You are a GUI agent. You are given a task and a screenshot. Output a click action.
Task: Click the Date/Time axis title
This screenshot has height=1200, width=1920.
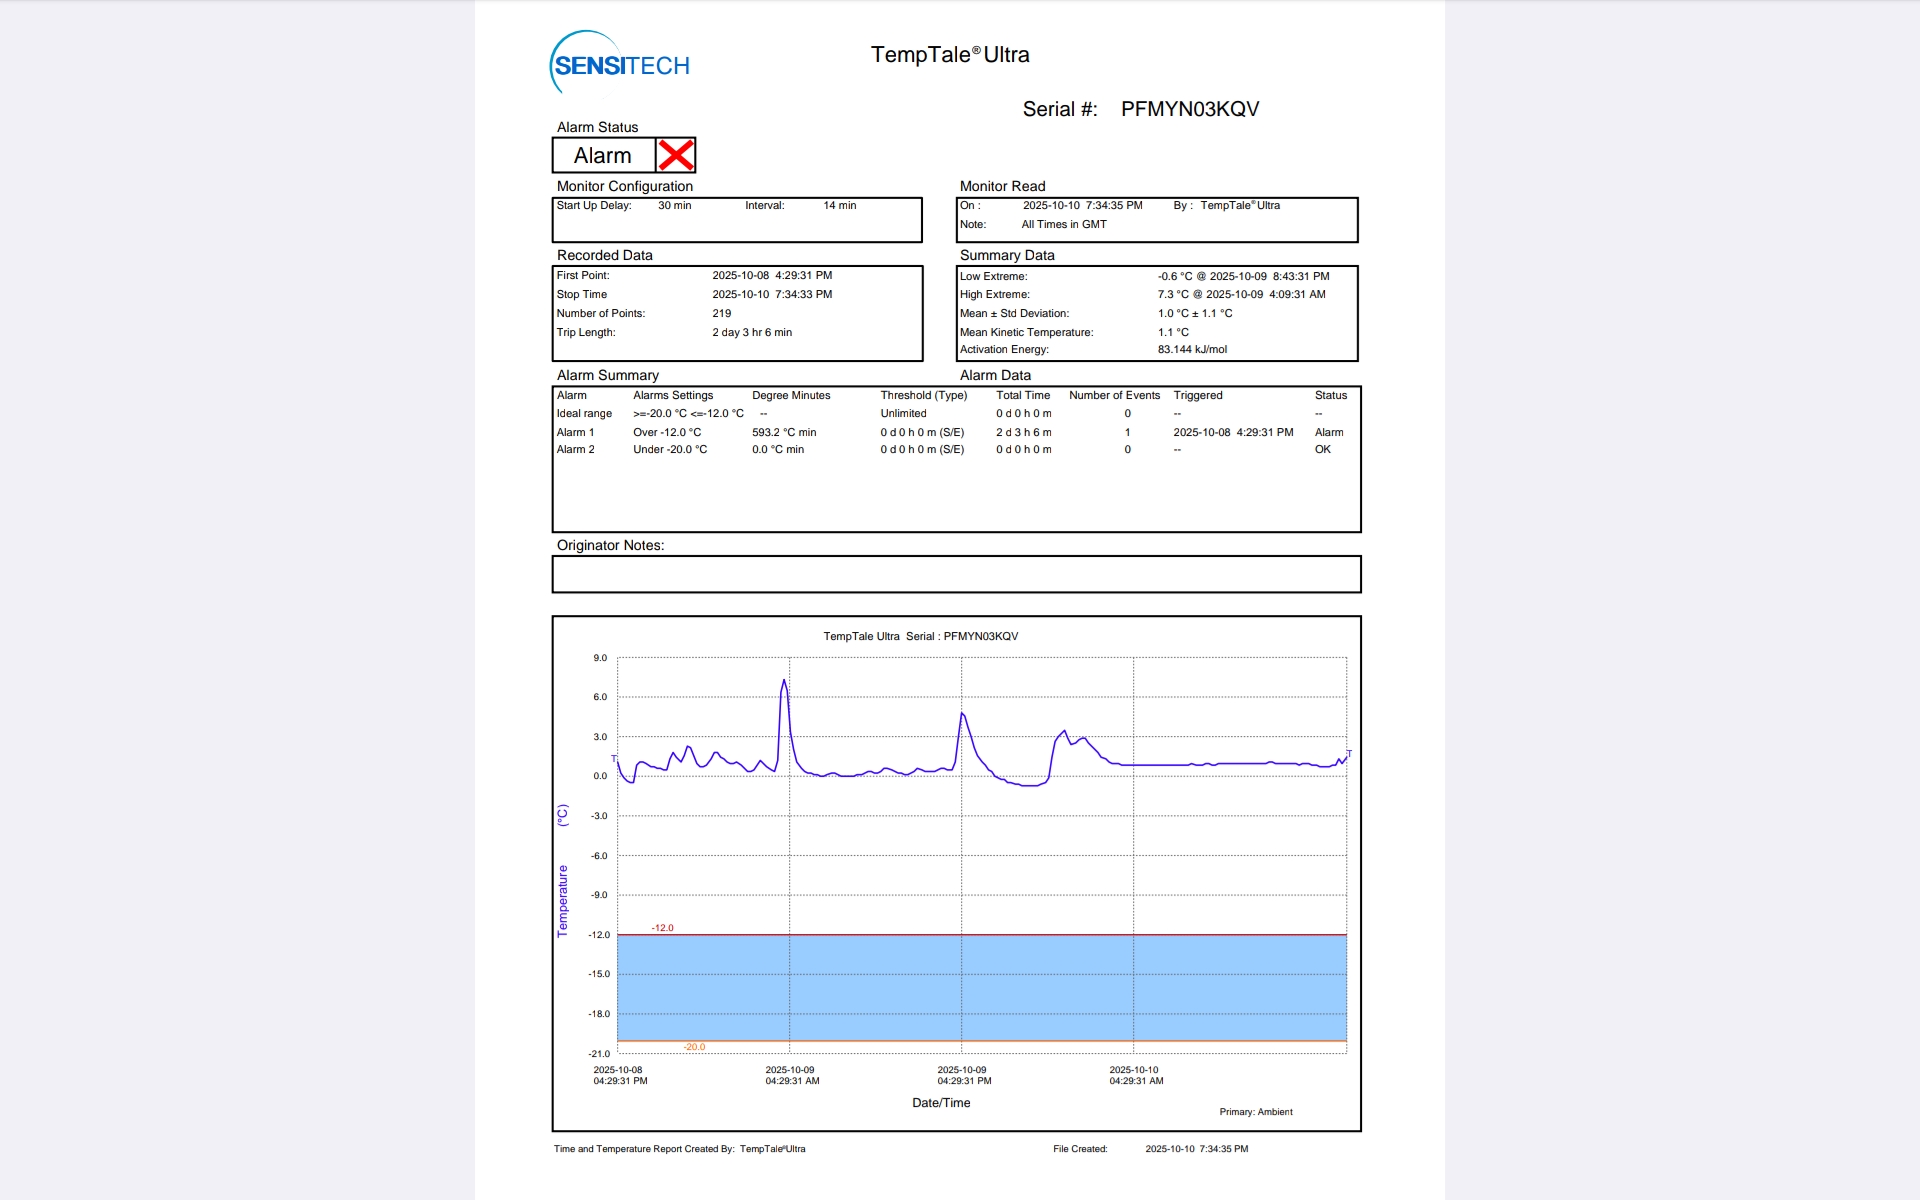(940, 1103)
